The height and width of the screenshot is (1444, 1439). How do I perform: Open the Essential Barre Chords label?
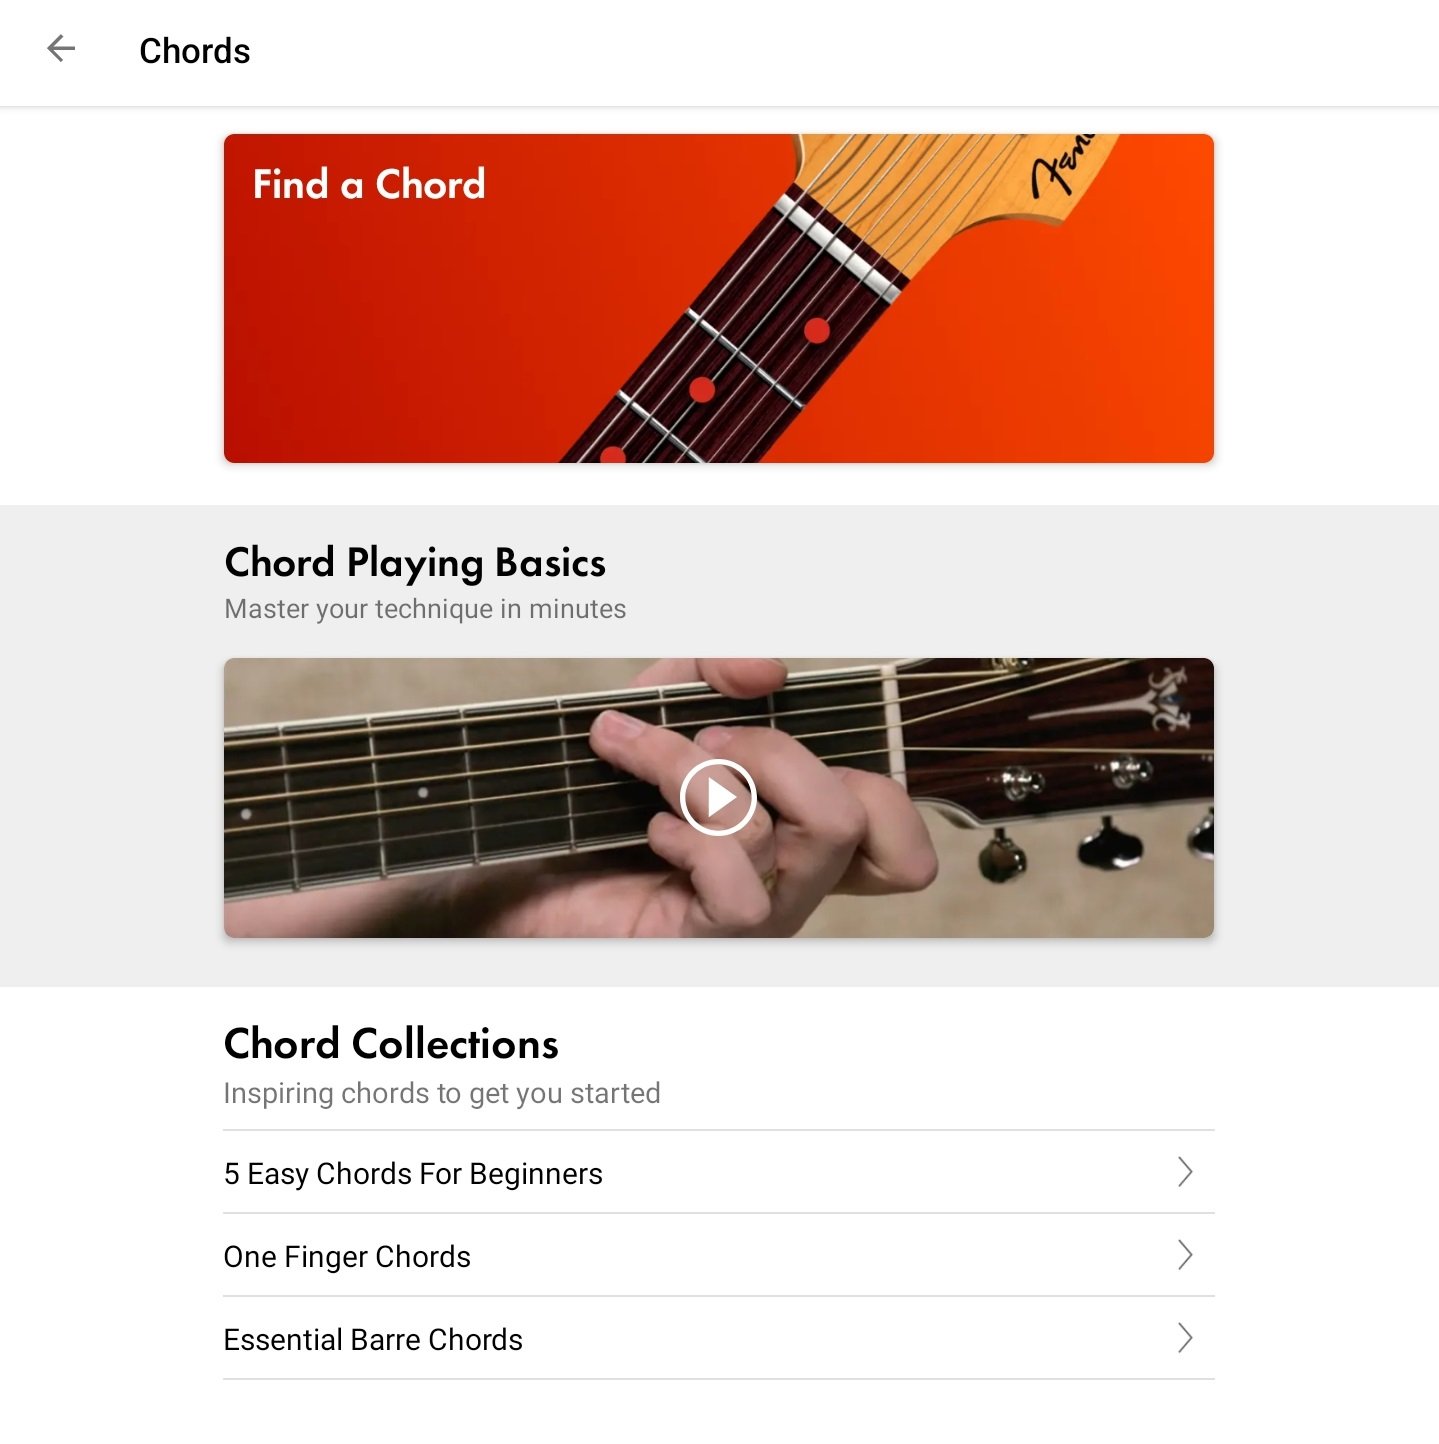point(373,1340)
